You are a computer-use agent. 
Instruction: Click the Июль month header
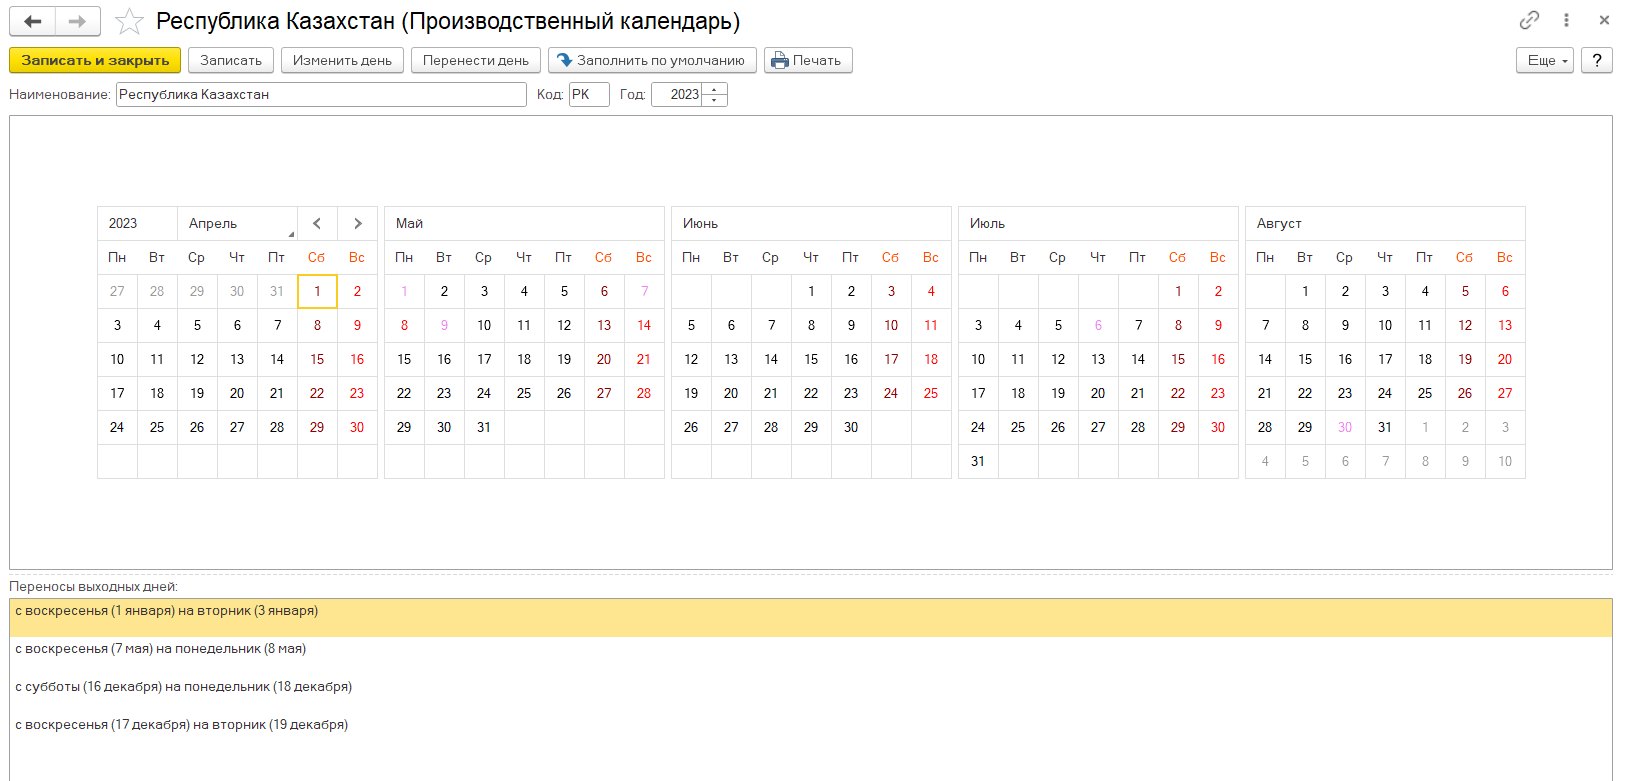click(x=1098, y=223)
